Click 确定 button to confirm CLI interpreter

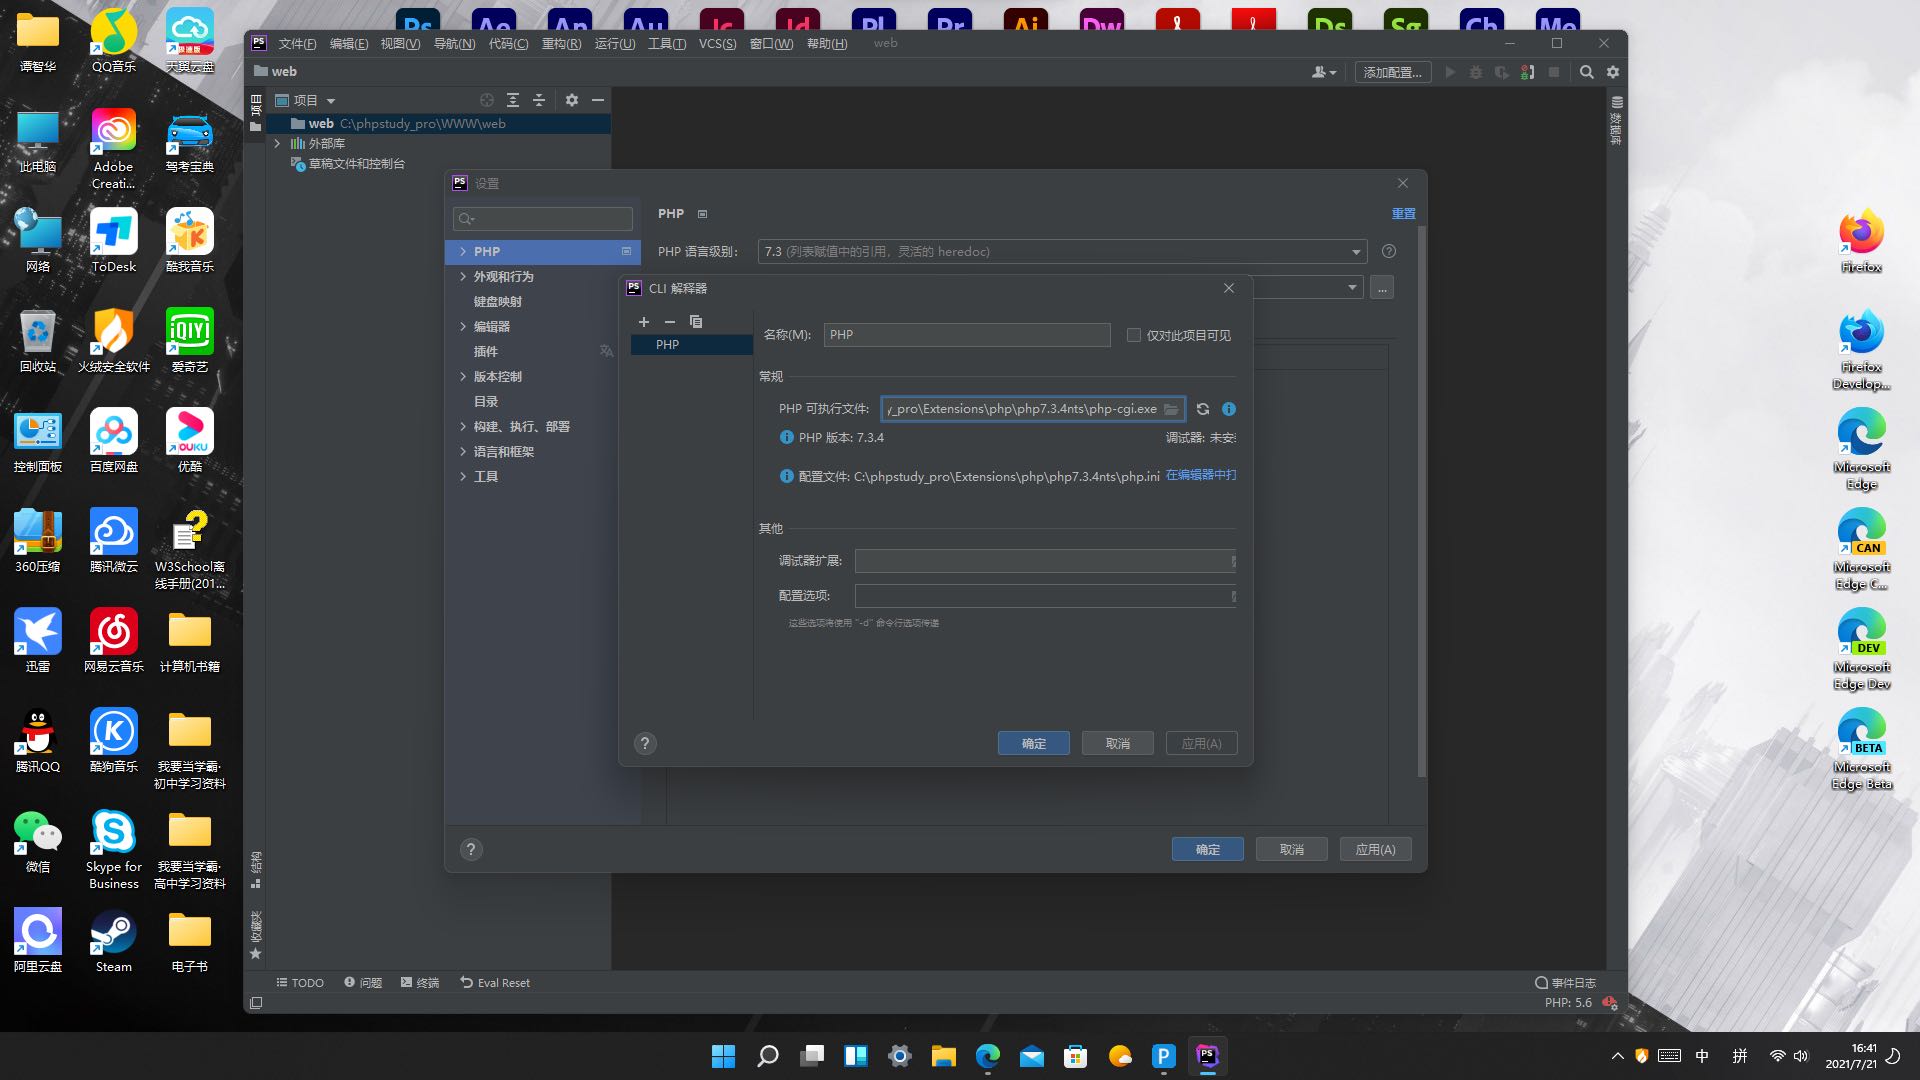pos(1035,742)
